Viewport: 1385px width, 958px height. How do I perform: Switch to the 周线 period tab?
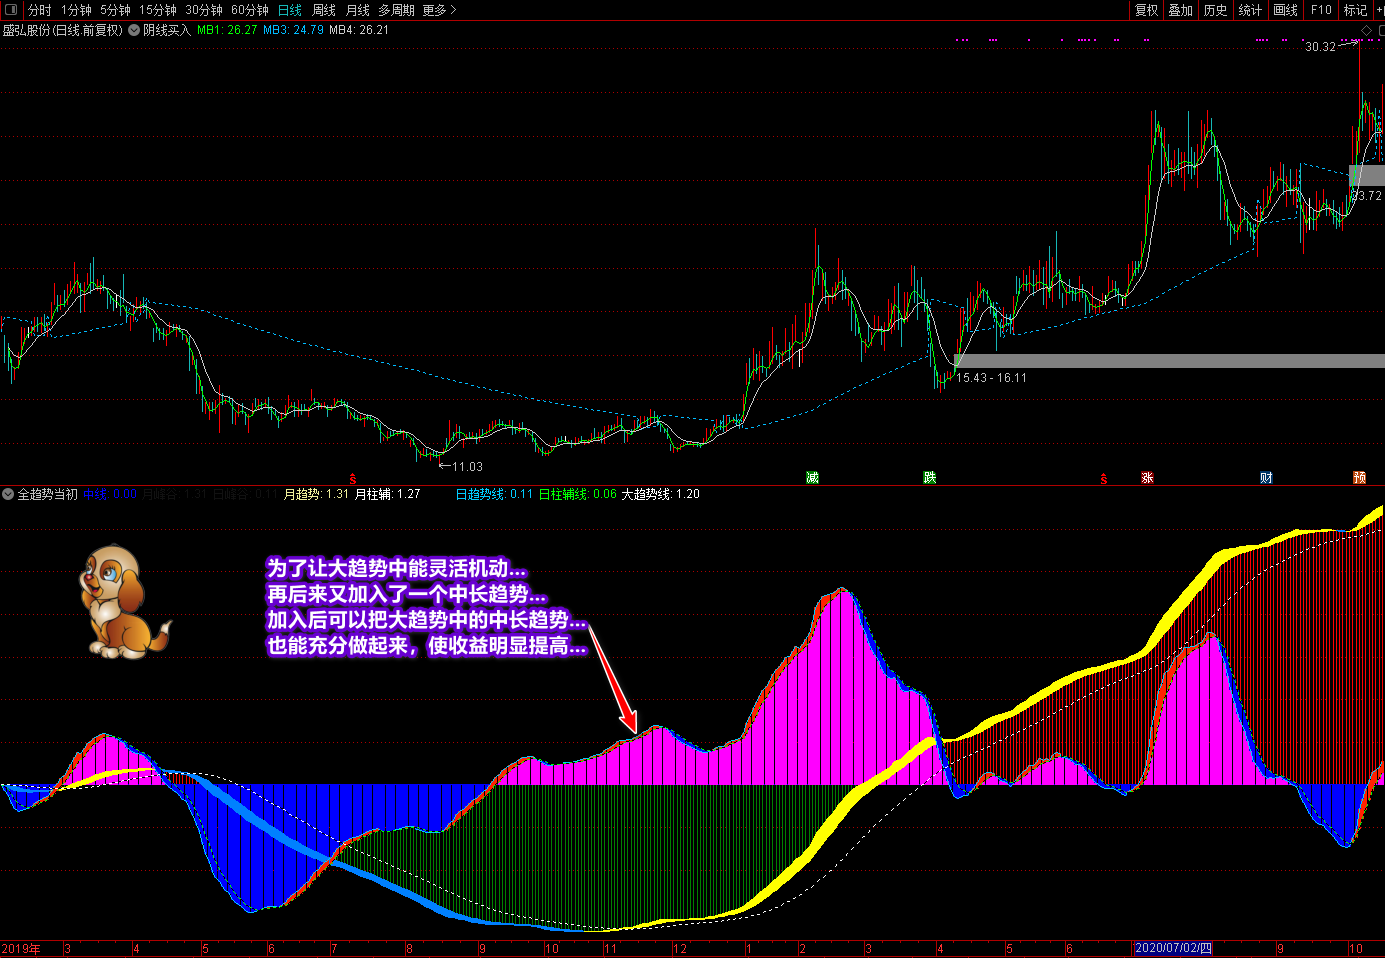click(324, 10)
